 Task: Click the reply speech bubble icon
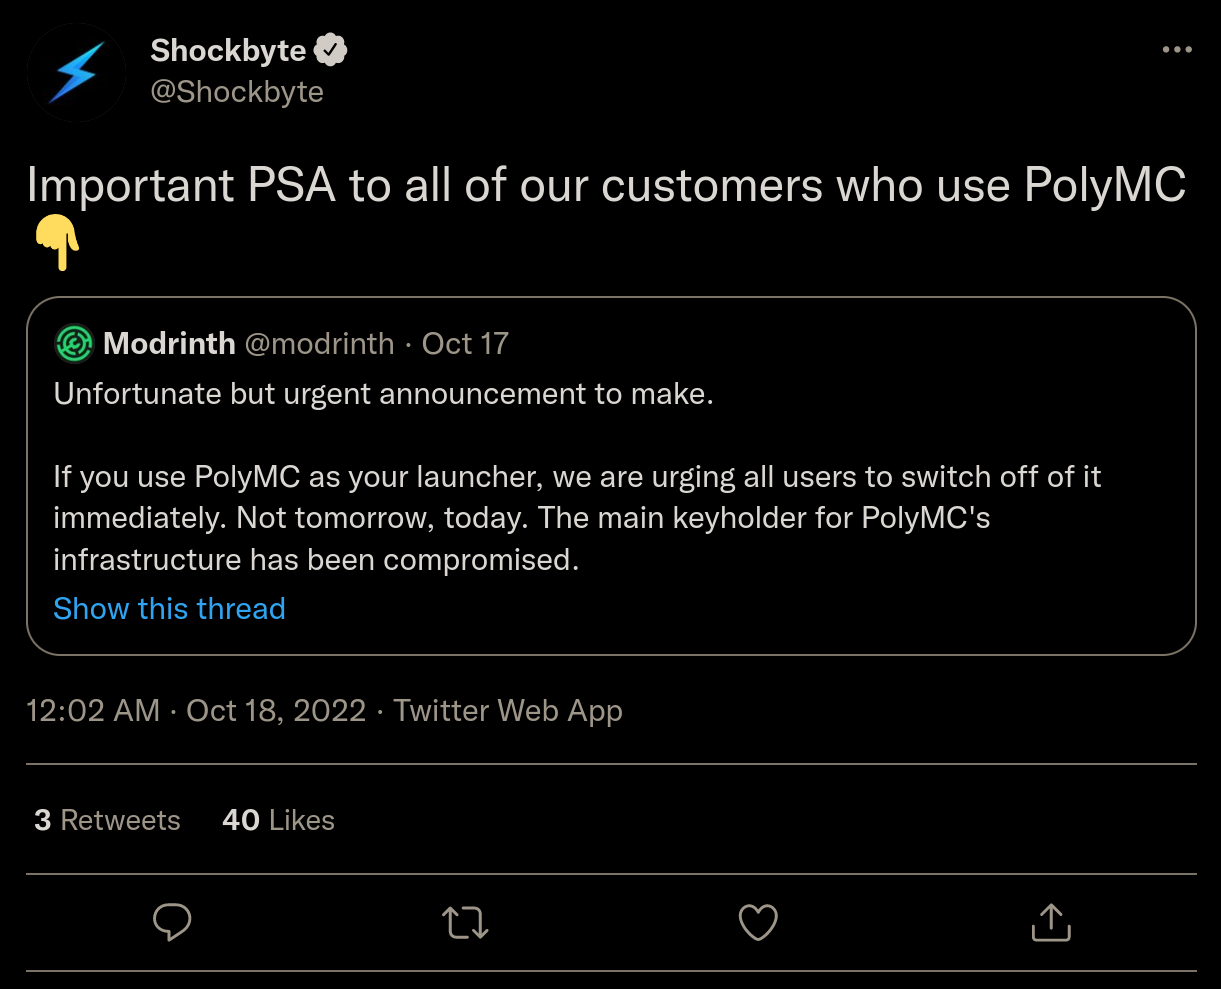click(x=172, y=922)
